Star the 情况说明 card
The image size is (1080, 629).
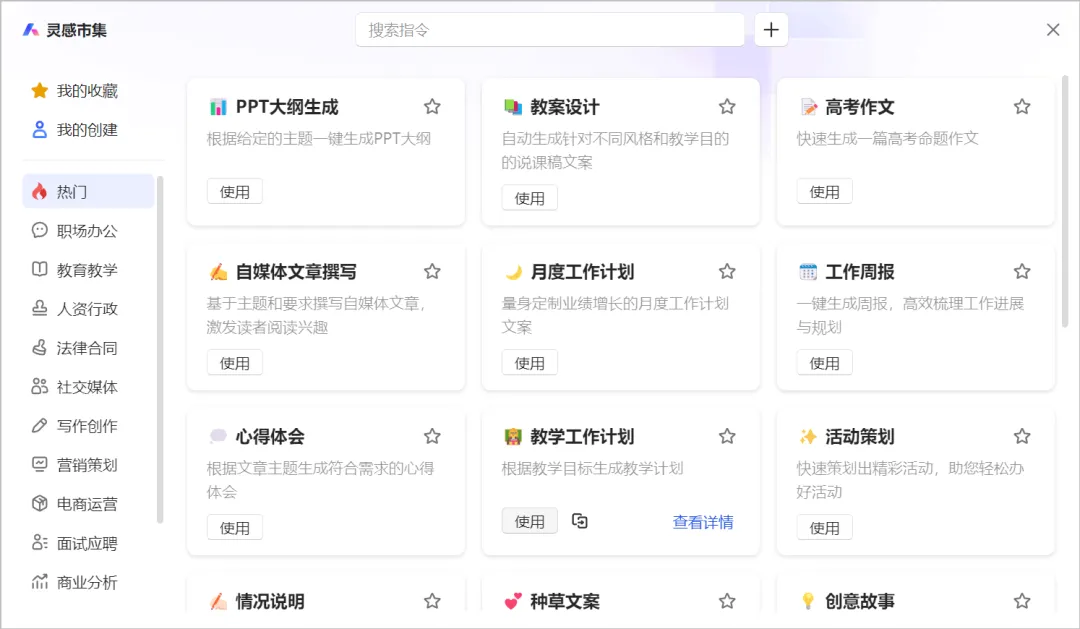(x=432, y=601)
